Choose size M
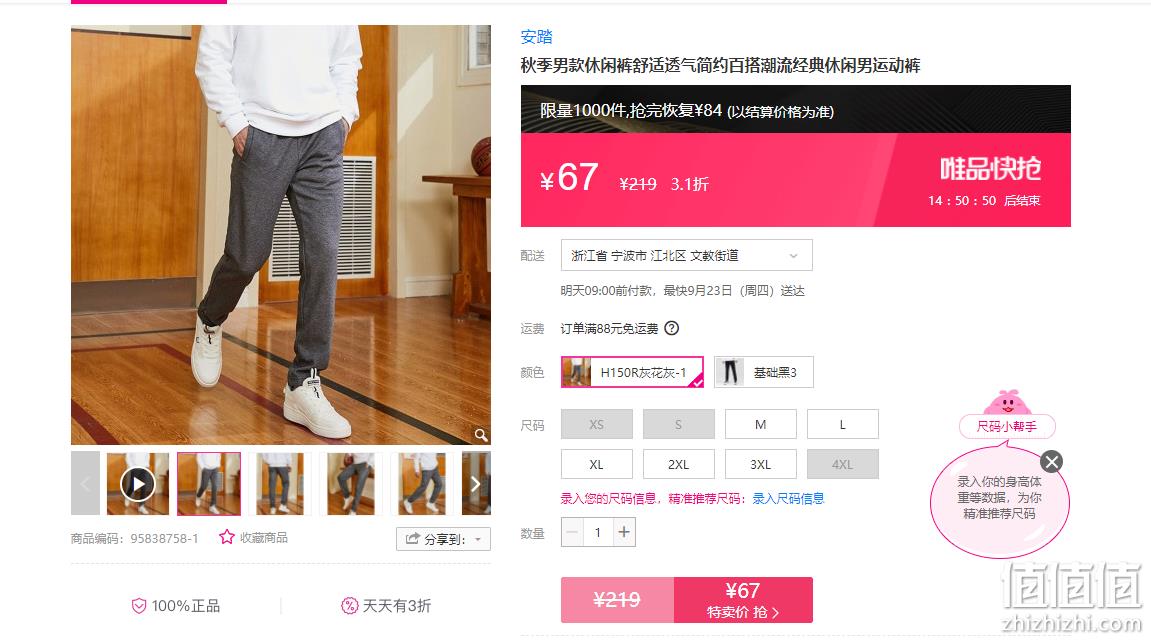Screen dimensions: 1151x641 click(x=760, y=424)
